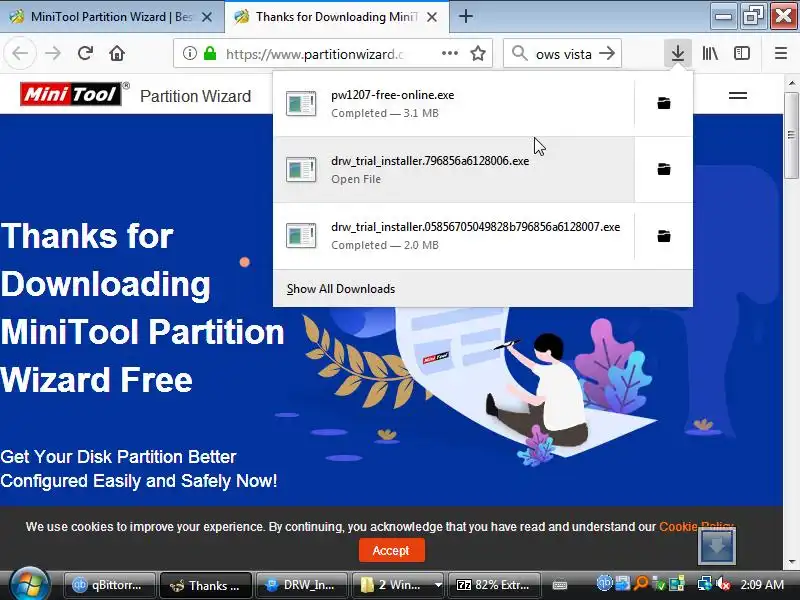This screenshot has height=600, width=800.
Task: Open the Windows Start orb
Action: pyautogui.click(x=30, y=585)
